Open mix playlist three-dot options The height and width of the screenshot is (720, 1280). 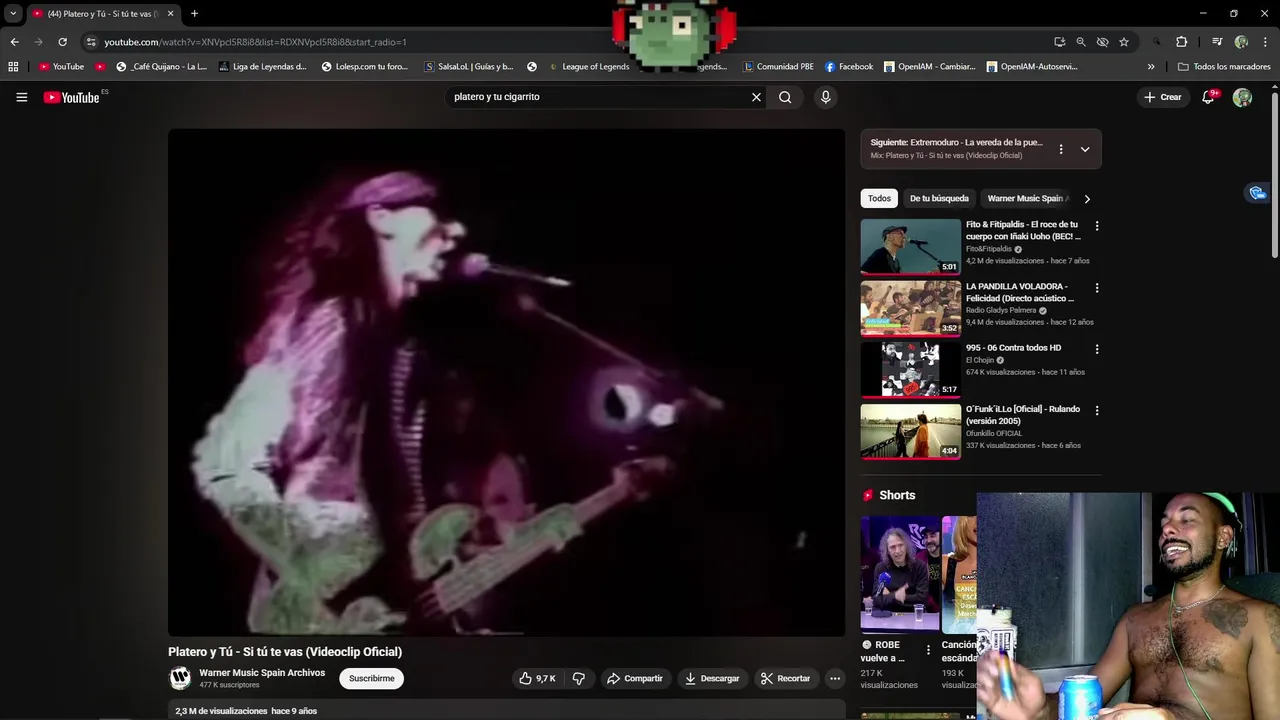[1061, 149]
